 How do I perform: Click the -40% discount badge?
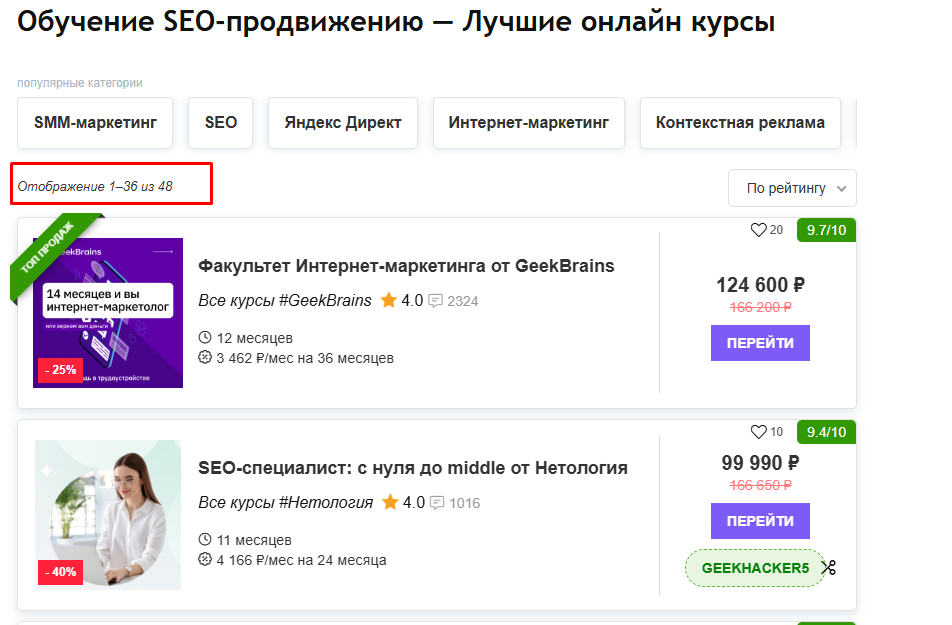60,572
